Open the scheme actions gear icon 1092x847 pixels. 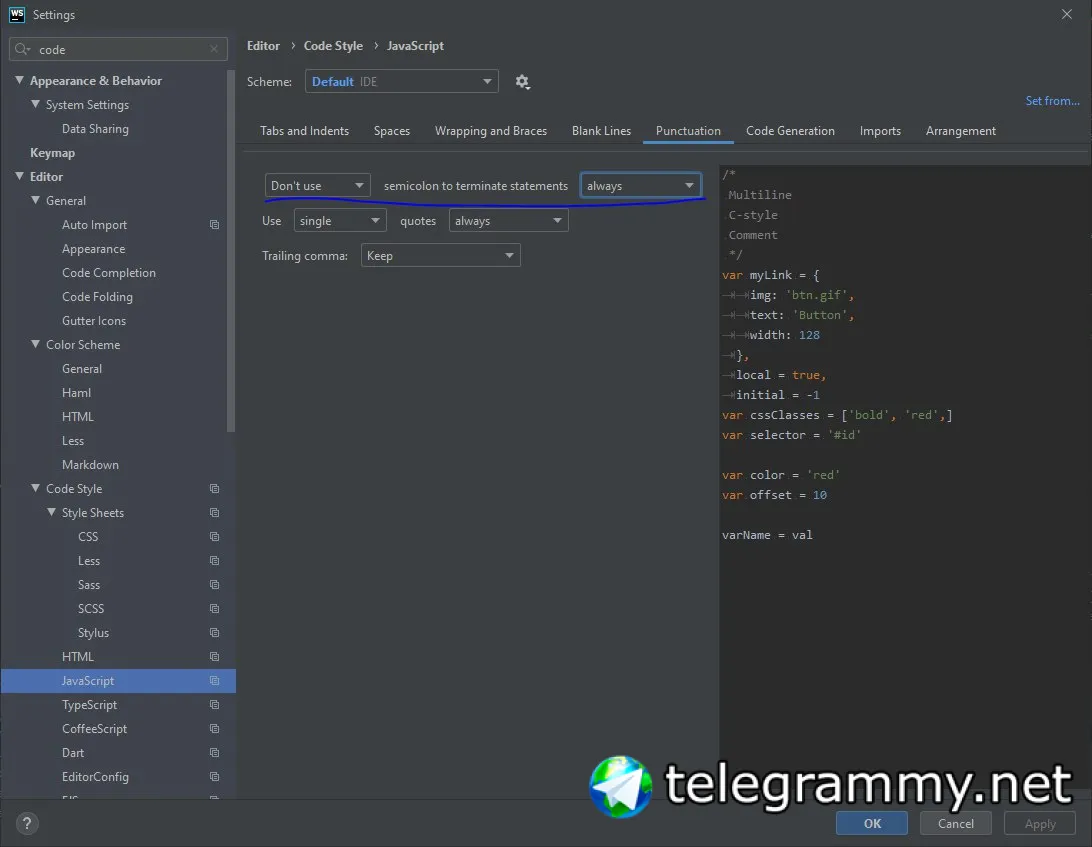click(x=522, y=82)
